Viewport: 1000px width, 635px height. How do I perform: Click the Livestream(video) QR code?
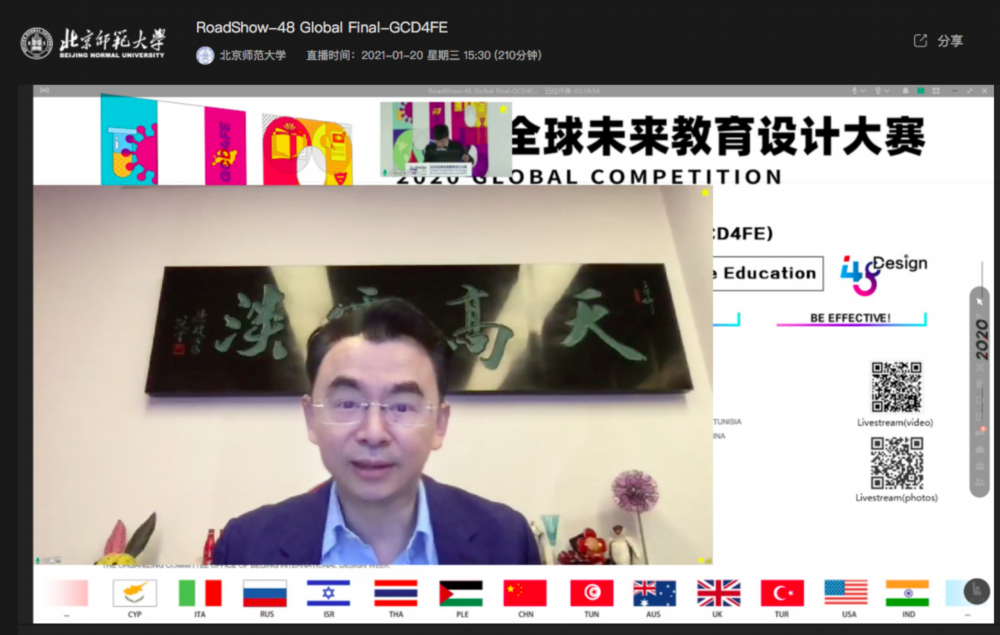coord(897,387)
